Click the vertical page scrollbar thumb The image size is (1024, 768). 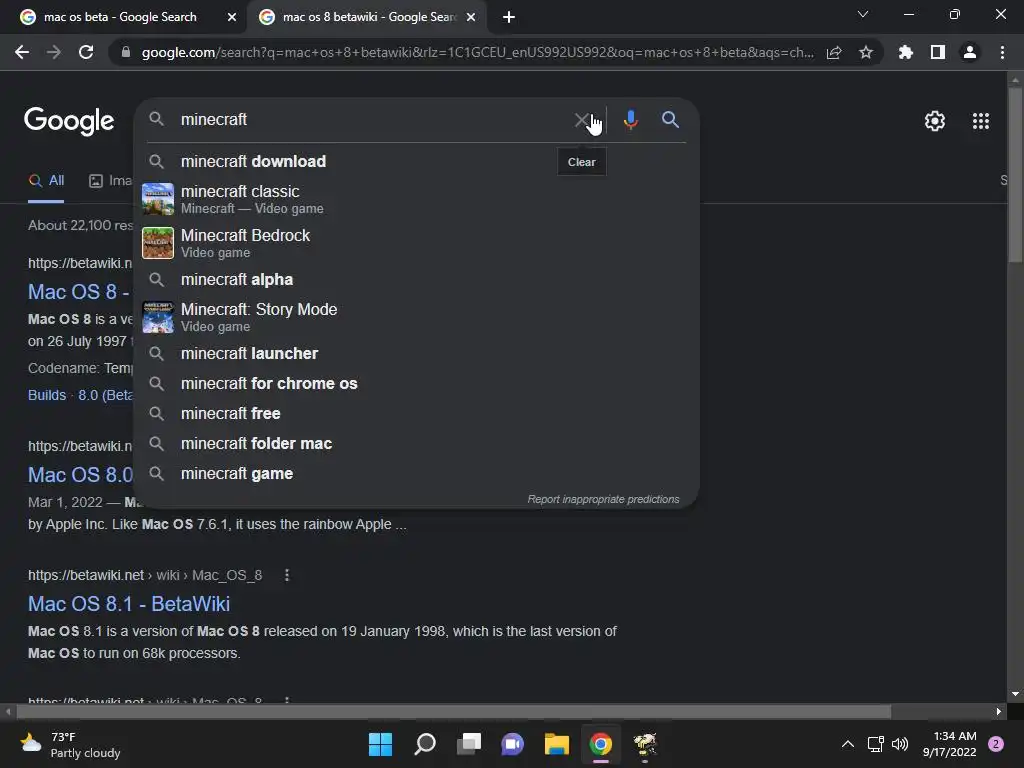[1015, 175]
